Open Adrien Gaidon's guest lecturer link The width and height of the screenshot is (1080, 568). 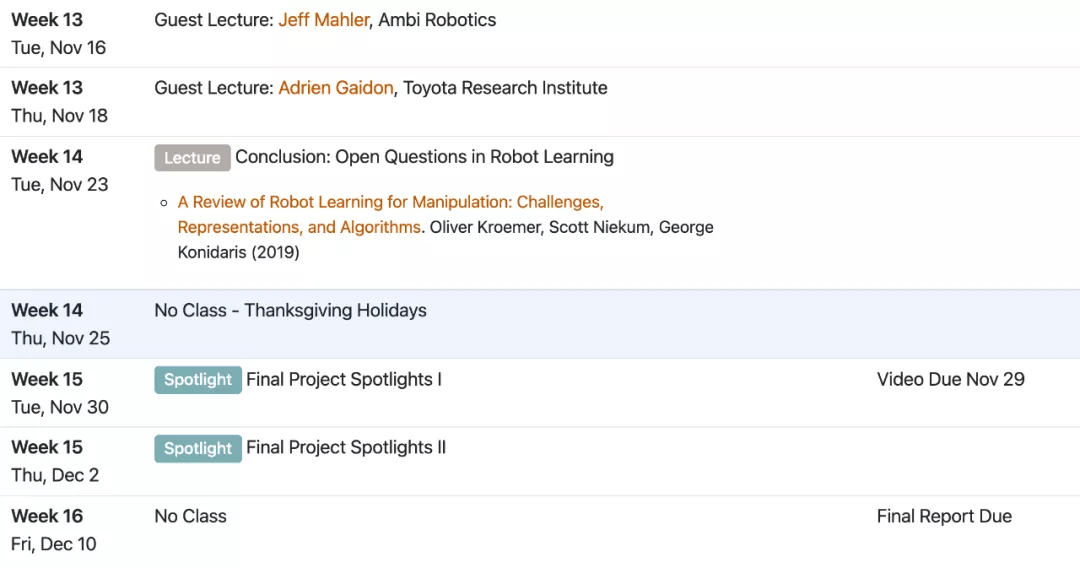point(336,88)
